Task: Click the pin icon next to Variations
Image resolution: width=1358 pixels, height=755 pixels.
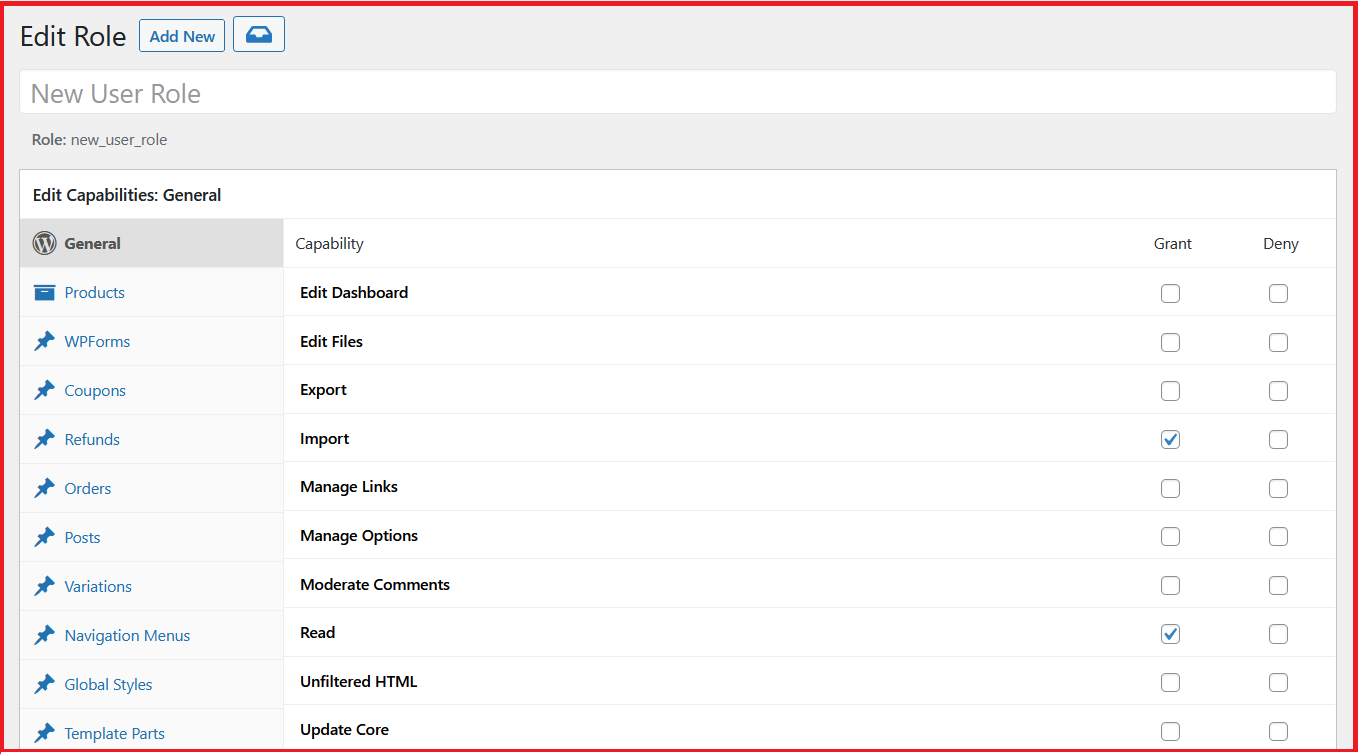Action: 44,586
